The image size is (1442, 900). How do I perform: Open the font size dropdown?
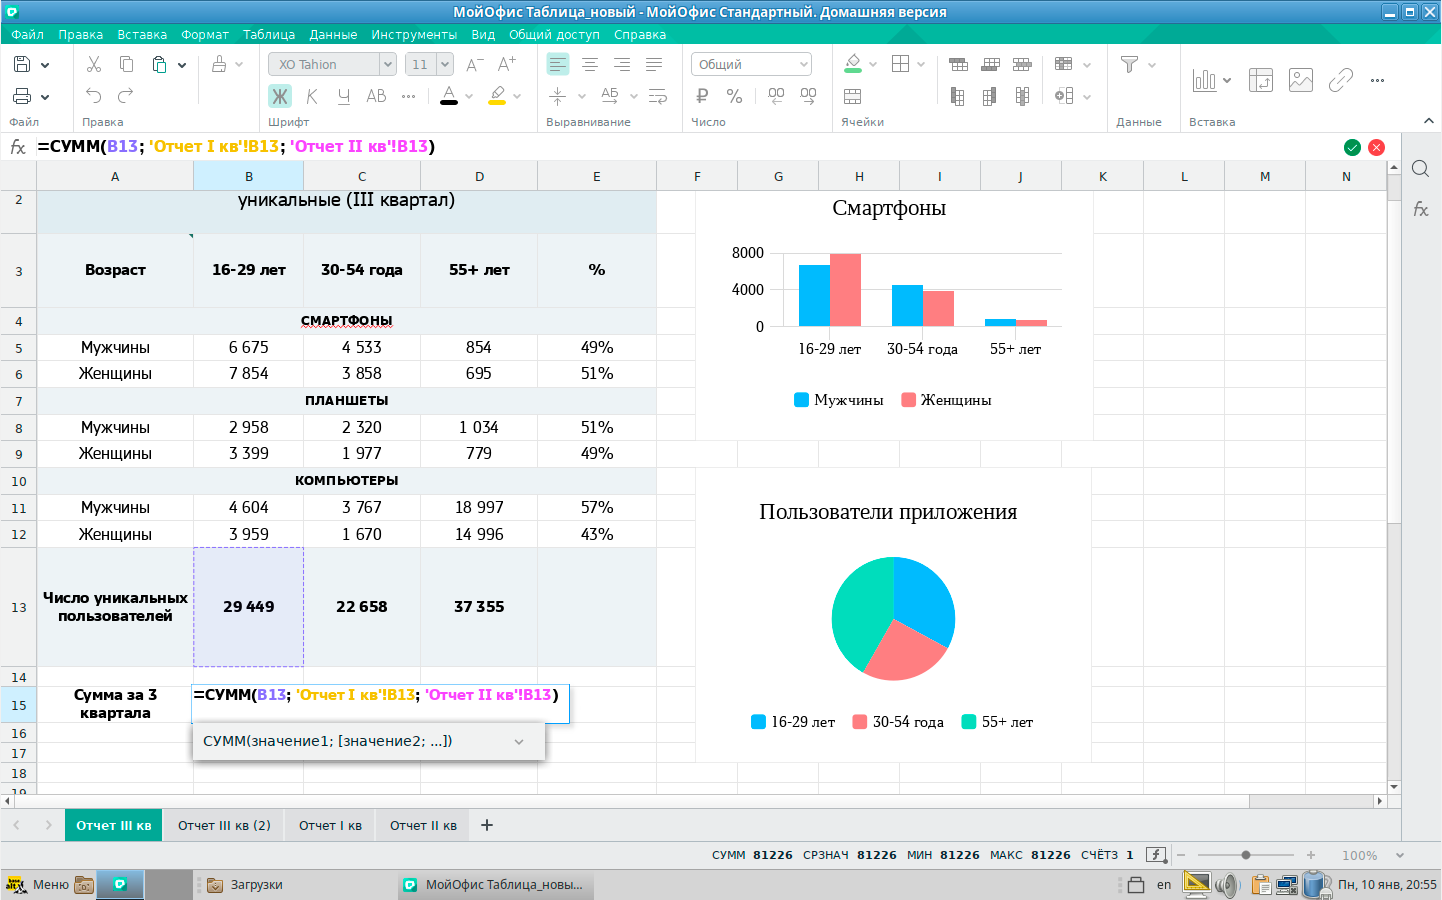445,64
